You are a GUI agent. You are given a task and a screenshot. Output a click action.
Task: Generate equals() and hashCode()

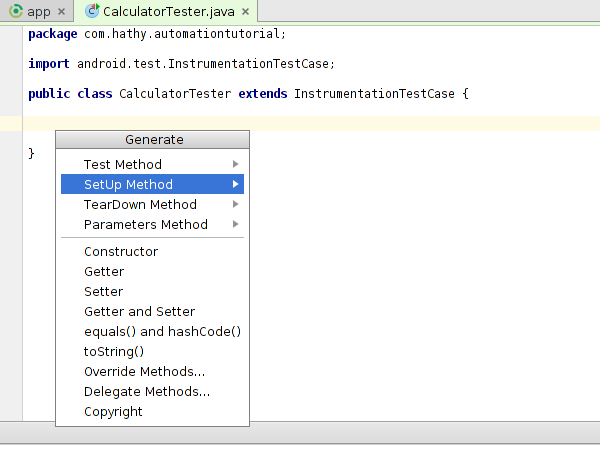click(x=162, y=331)
